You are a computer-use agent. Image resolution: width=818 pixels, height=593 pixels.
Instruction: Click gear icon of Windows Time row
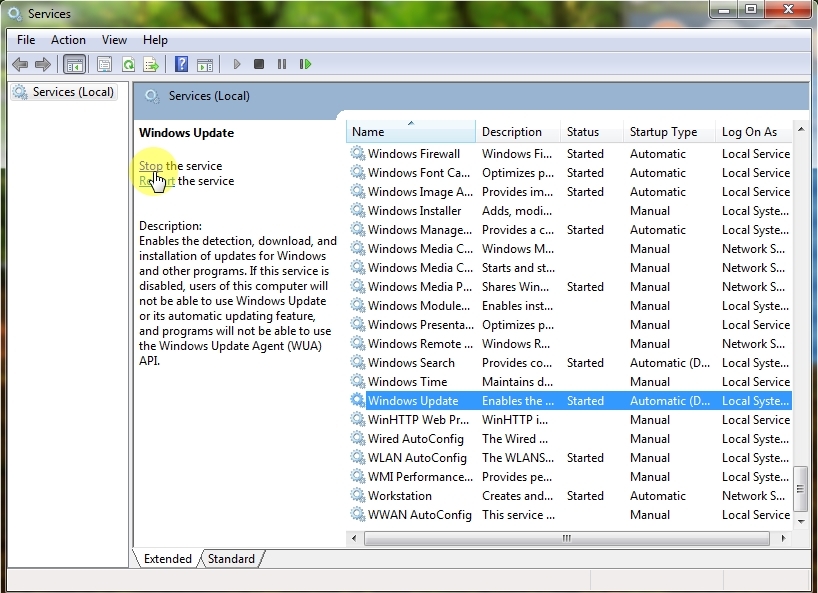pos(357,381)
